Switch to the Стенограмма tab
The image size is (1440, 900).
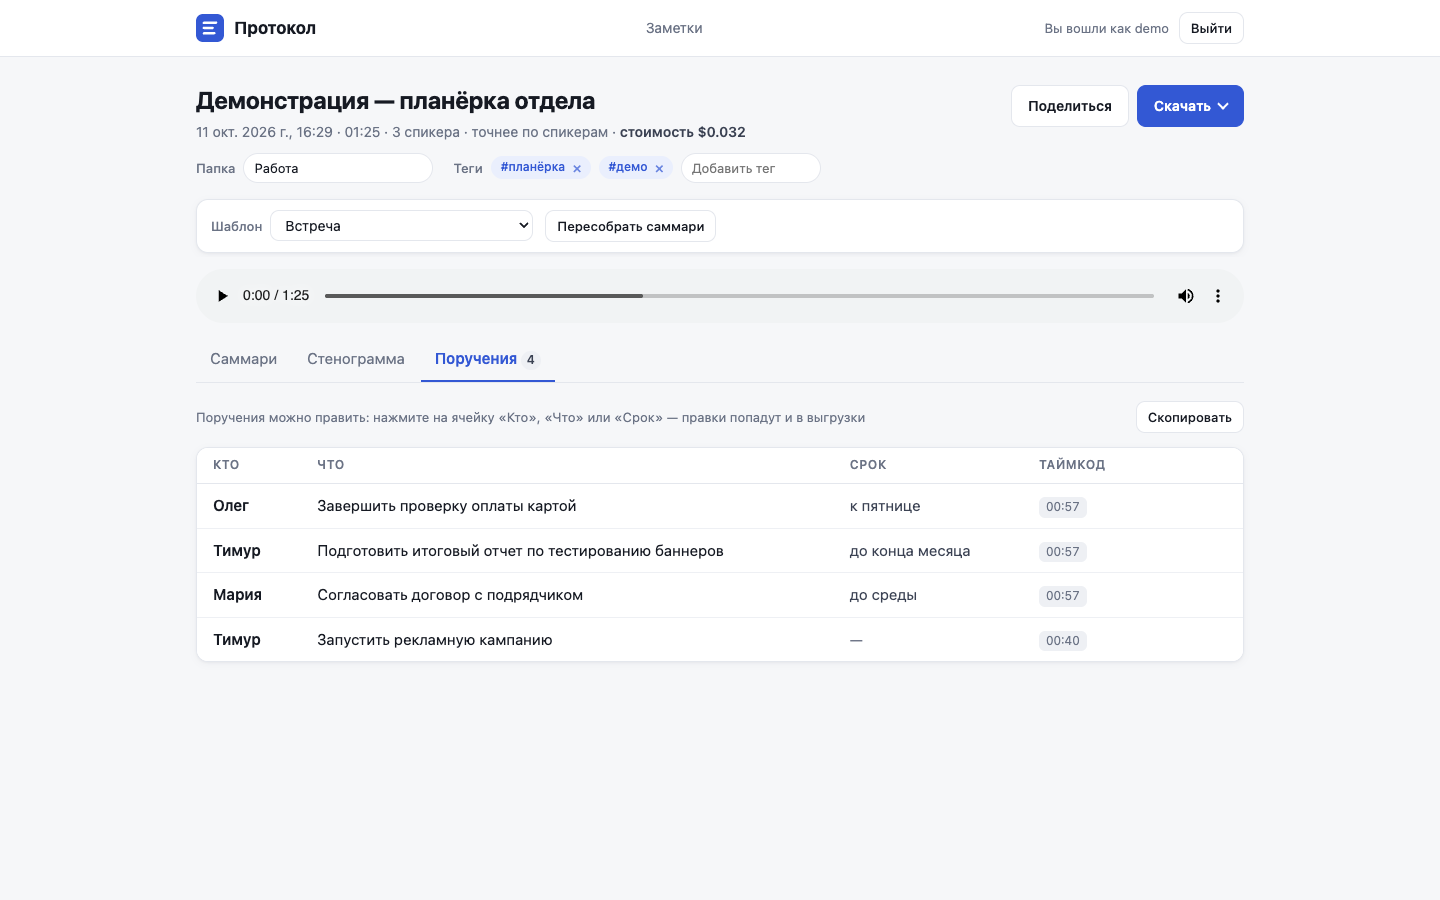click(x=356, y=359)
